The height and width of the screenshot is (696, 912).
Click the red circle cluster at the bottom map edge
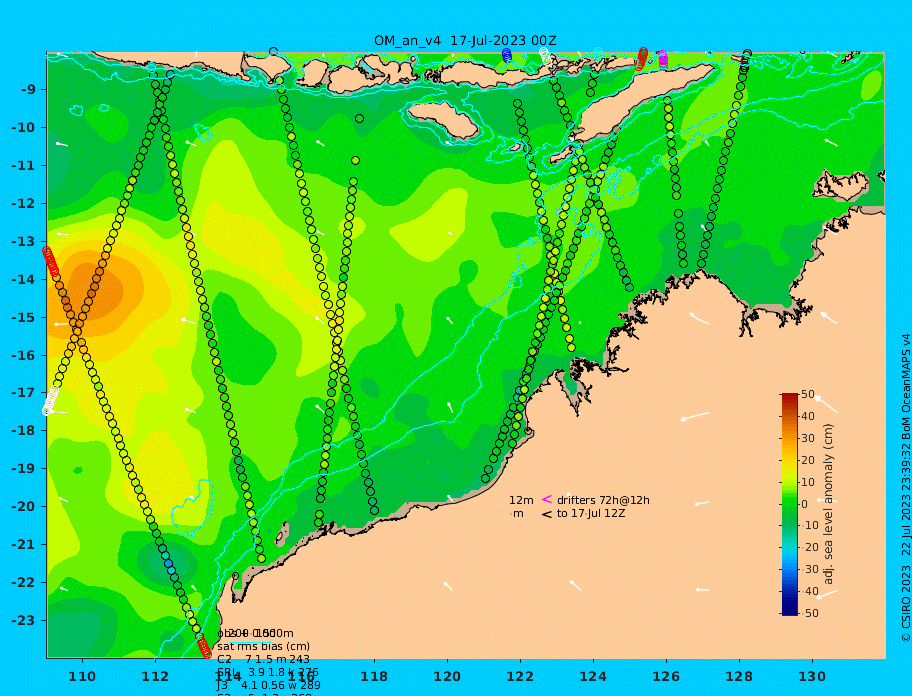coord(204,647)
